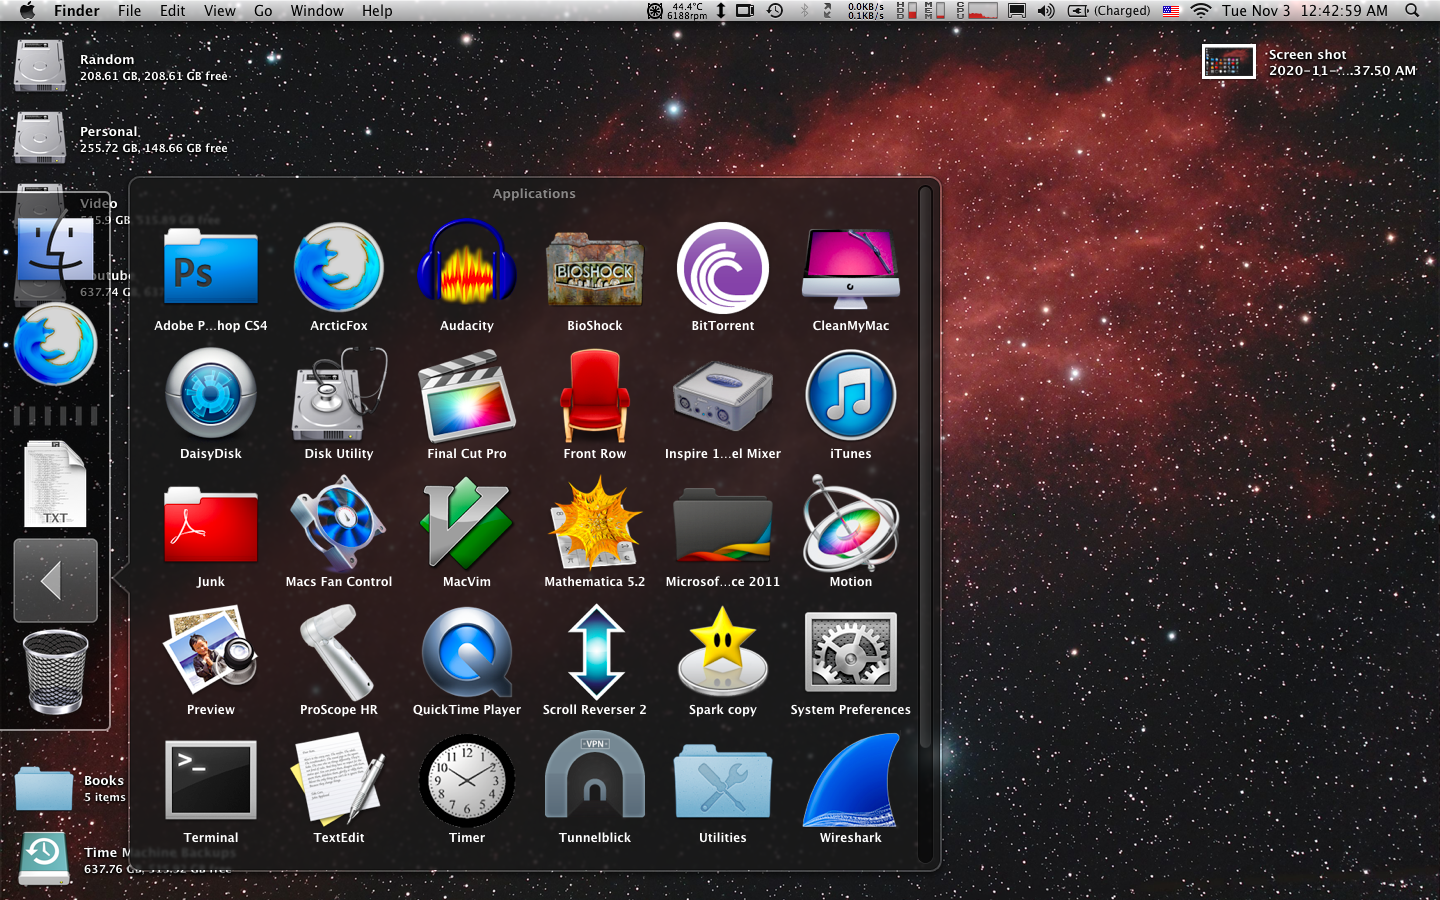Viewport: 1440px width, 900px height.
Task: Launch Timer clock app
Action: click(x=467, y=780)
